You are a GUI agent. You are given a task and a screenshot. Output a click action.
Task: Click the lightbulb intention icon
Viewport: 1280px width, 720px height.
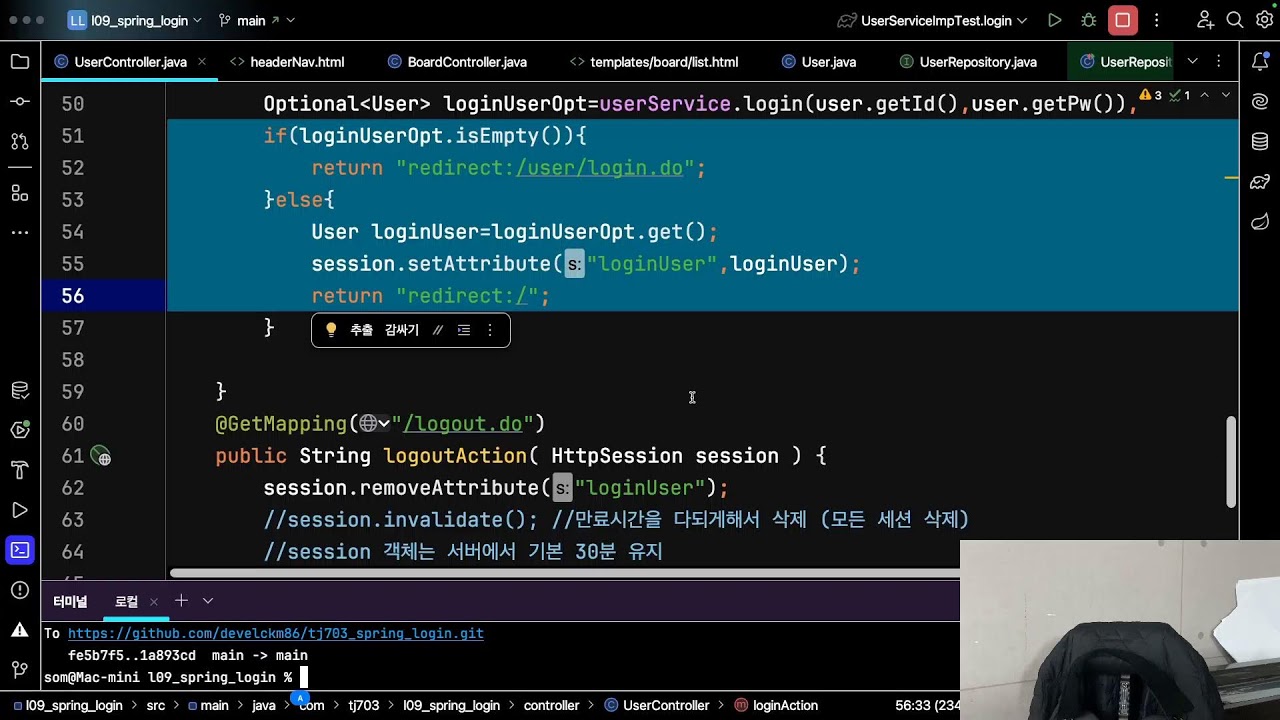tap(331, 330)
